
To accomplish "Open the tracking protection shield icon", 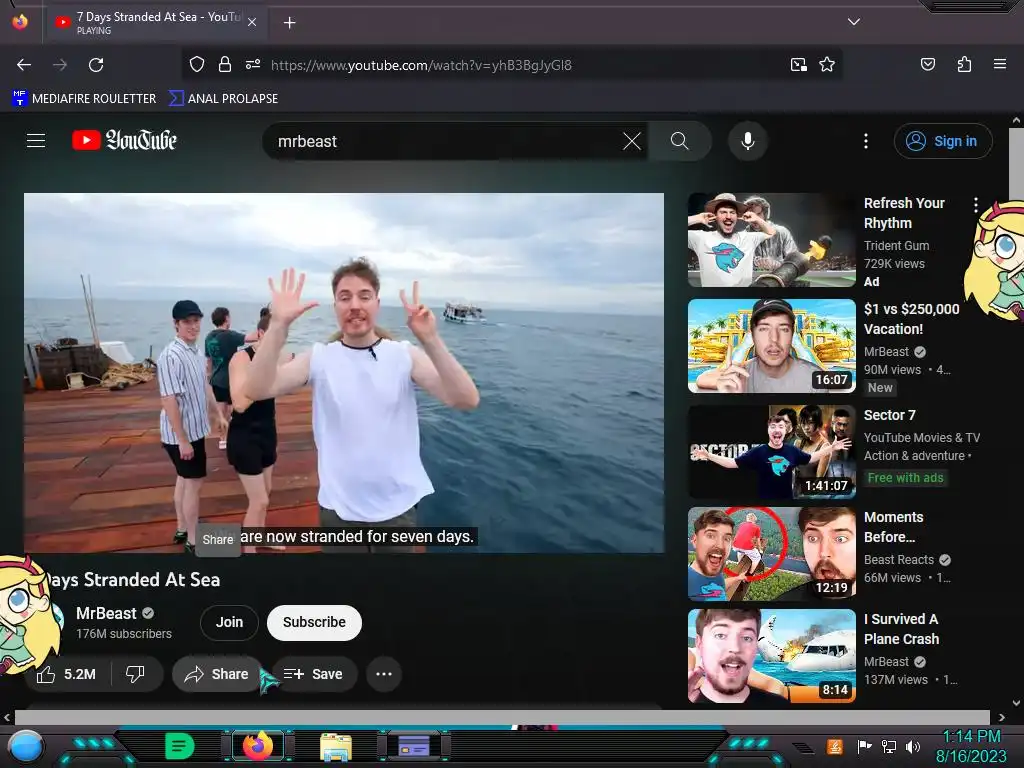I will pyautogui.click(x=197, y=65).
